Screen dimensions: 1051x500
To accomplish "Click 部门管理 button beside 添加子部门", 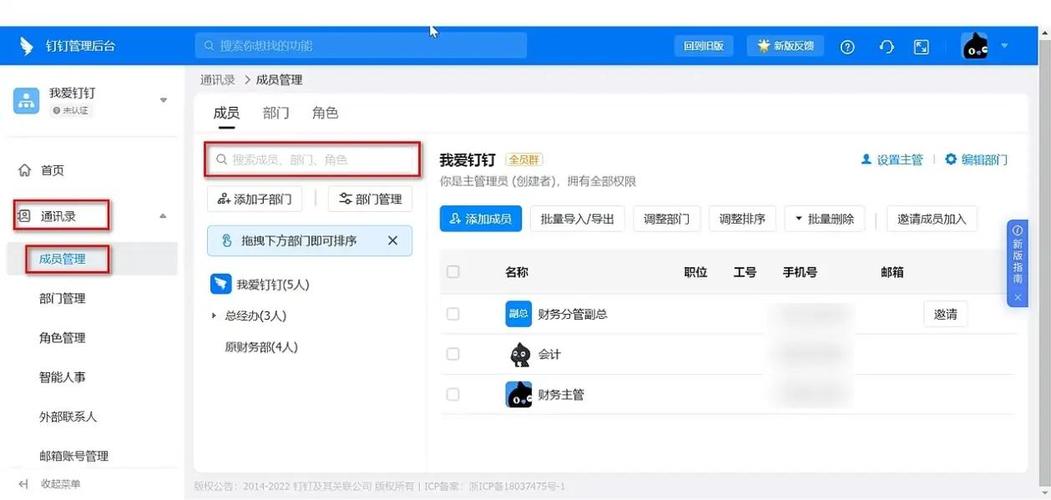I will click(370, 199).
